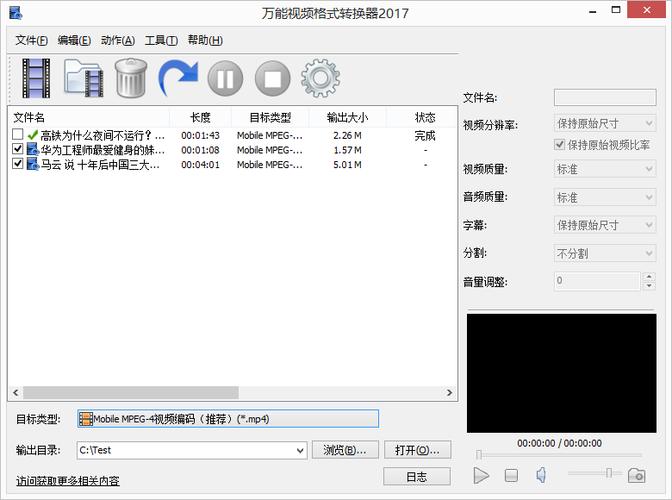Open the 工具(T) menu
Image resolution: width=672 pixels, height=500 pixels.
pyautogui.click(x=161, y=40)
